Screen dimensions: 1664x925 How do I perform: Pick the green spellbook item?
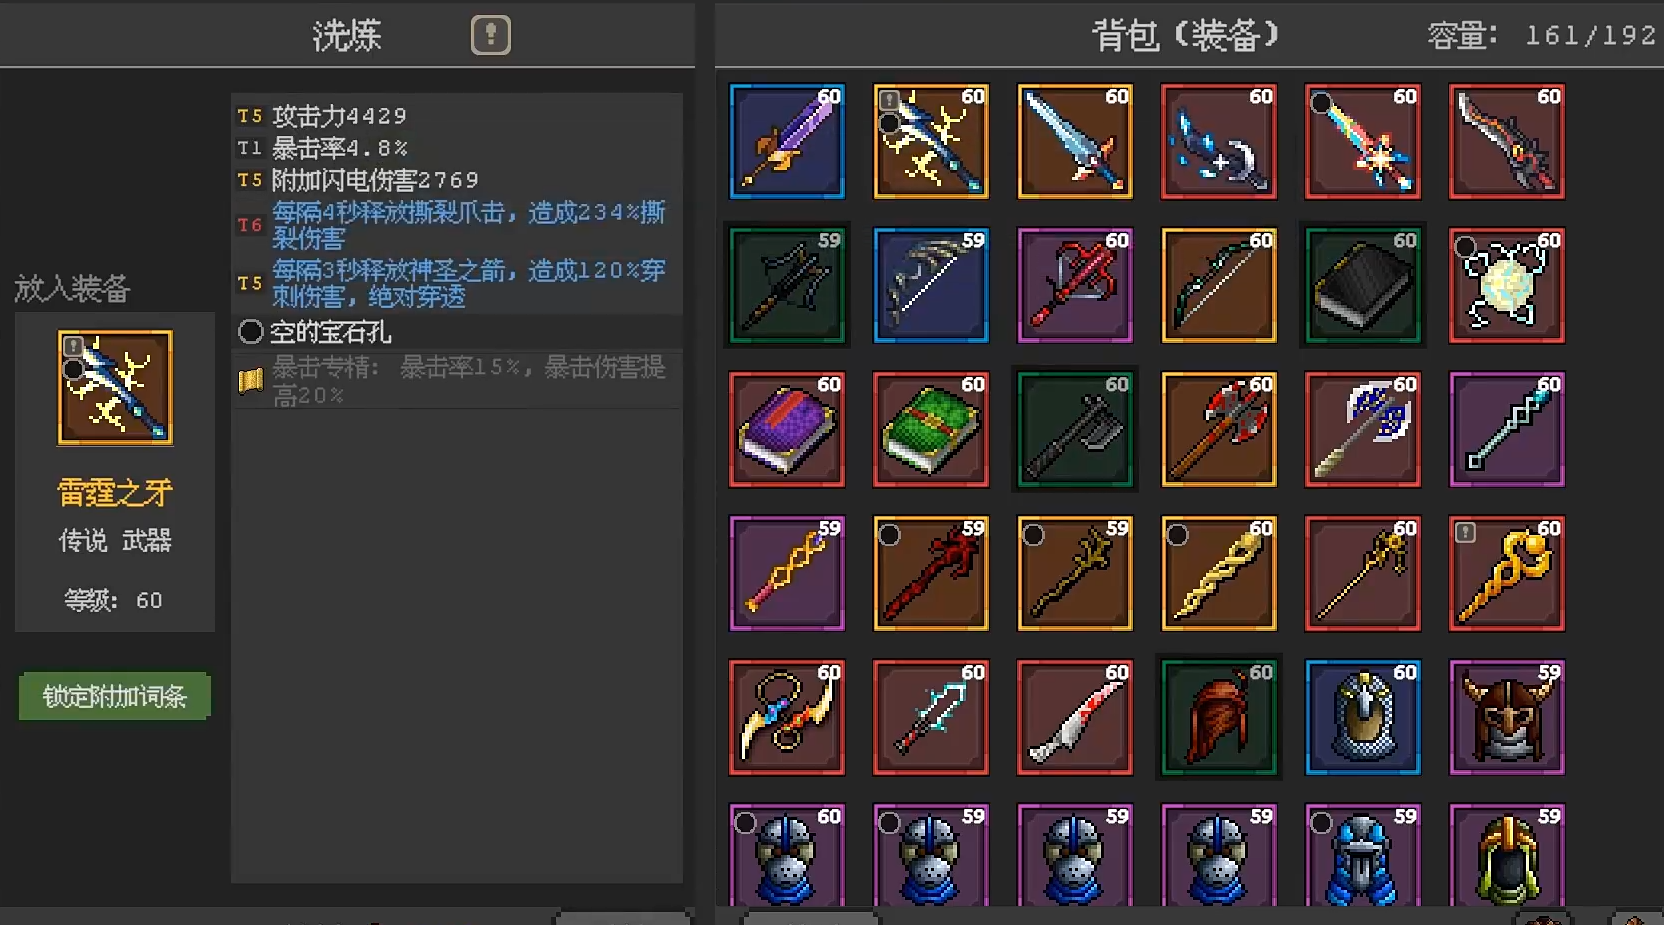point(931,429)
